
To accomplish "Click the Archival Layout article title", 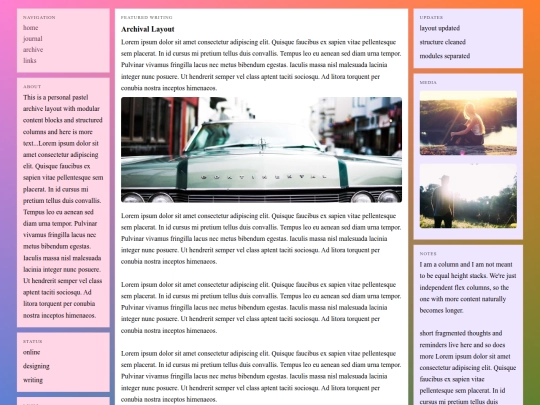I will click(x=147, y=29).
